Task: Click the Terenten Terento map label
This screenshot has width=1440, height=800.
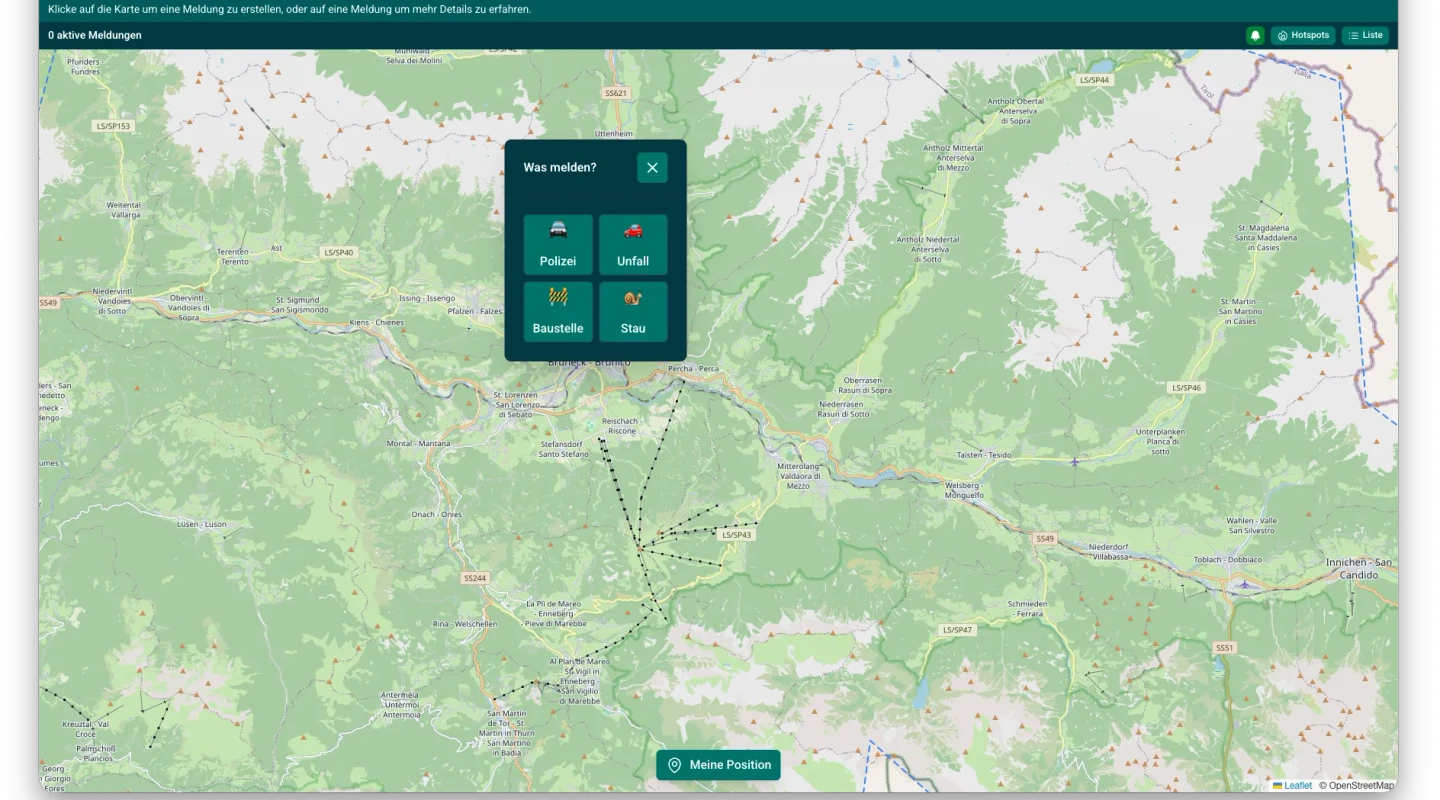Action: click(234, 257)
